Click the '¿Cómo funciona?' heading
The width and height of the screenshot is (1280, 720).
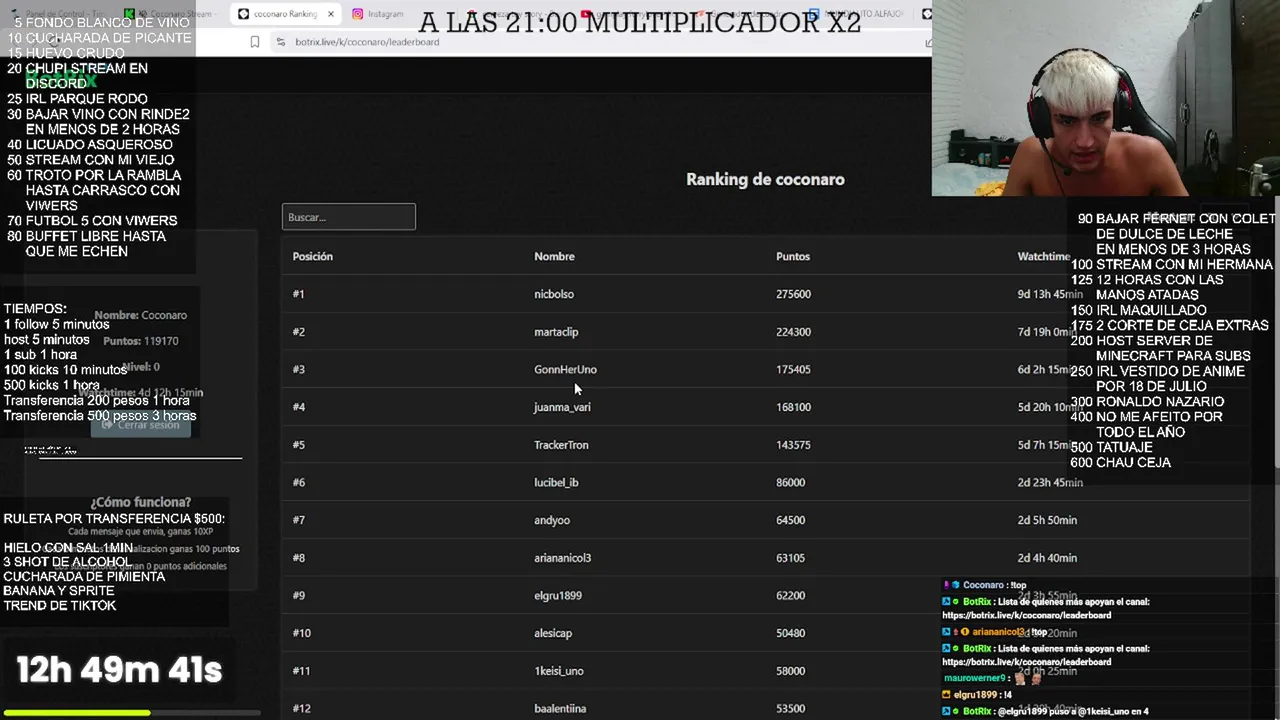140,502
